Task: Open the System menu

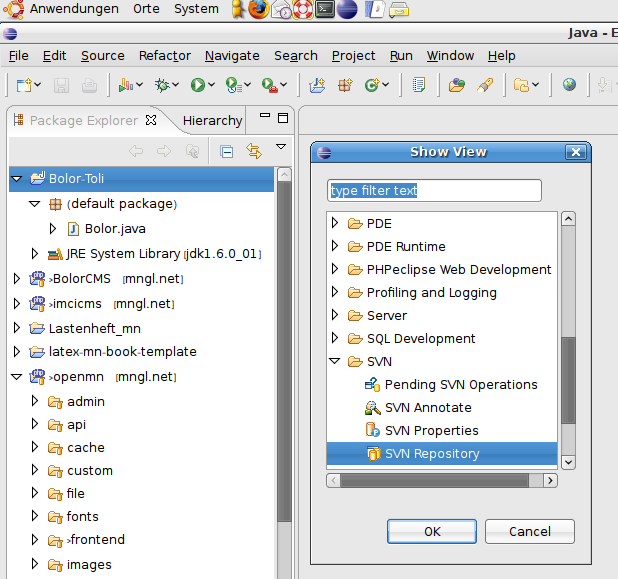Action: tap(196, 8)
